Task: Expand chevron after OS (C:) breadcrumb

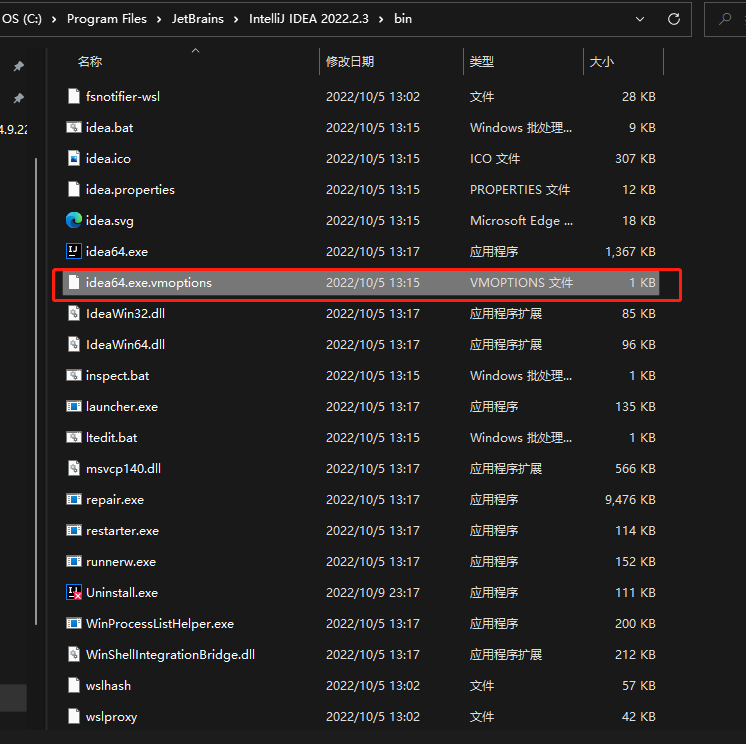Action: click(x=54, y=19)
